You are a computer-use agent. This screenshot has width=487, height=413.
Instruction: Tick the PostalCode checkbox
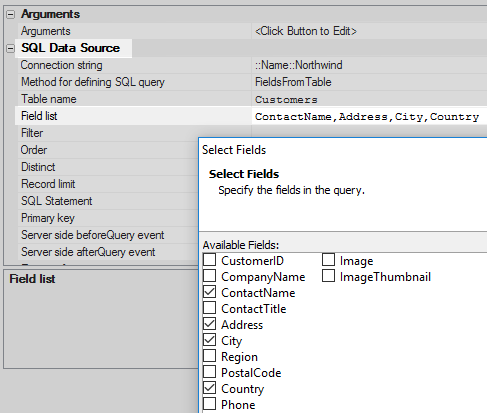tap(209, 372)
